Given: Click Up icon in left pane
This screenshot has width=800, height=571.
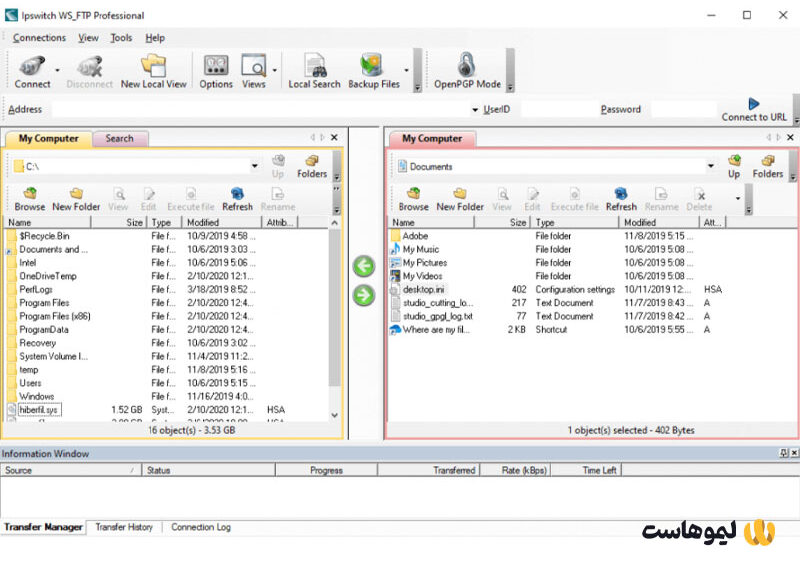Looking at the screenshot, I should click(x=278, y=167).
